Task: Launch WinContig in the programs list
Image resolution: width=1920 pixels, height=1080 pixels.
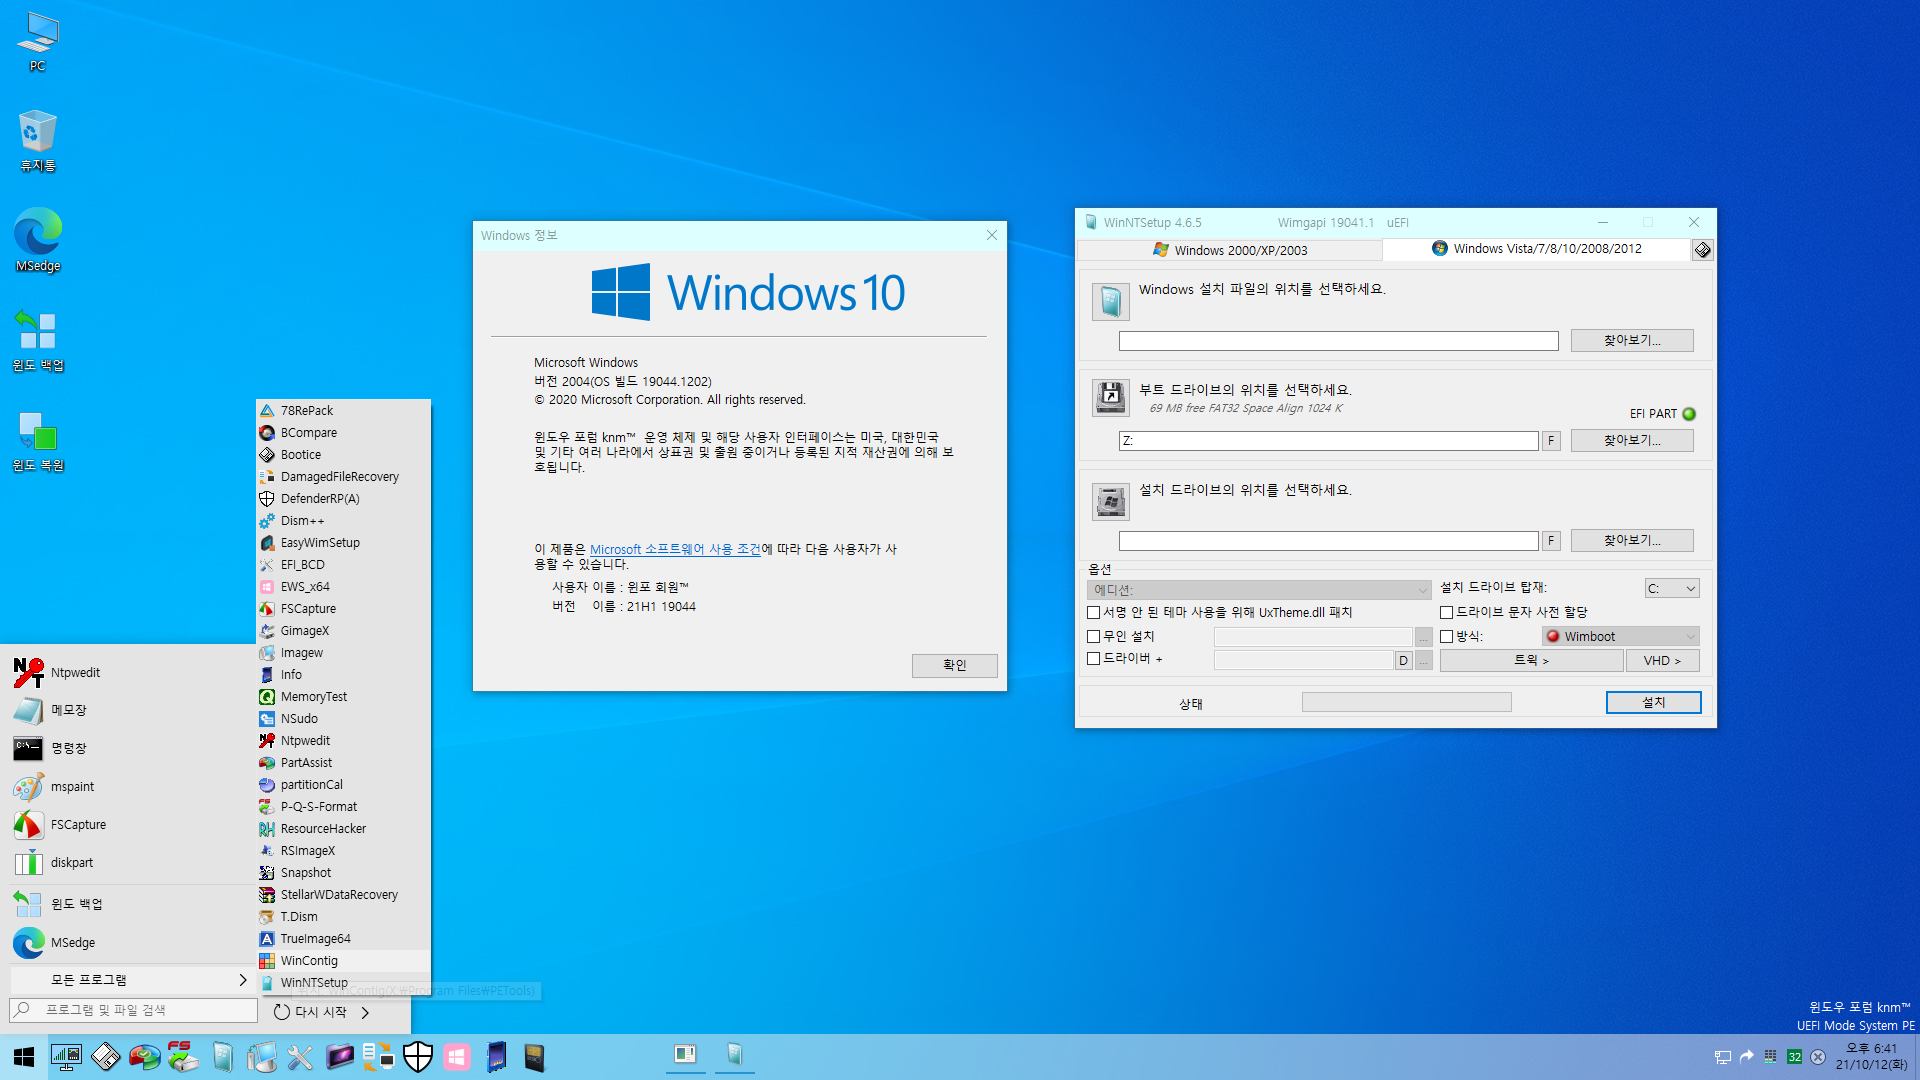Action: [x=343, y=961]
